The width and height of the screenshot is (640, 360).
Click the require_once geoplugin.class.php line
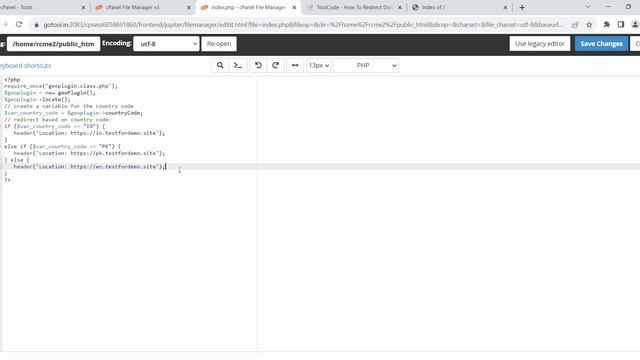point(61,86)
